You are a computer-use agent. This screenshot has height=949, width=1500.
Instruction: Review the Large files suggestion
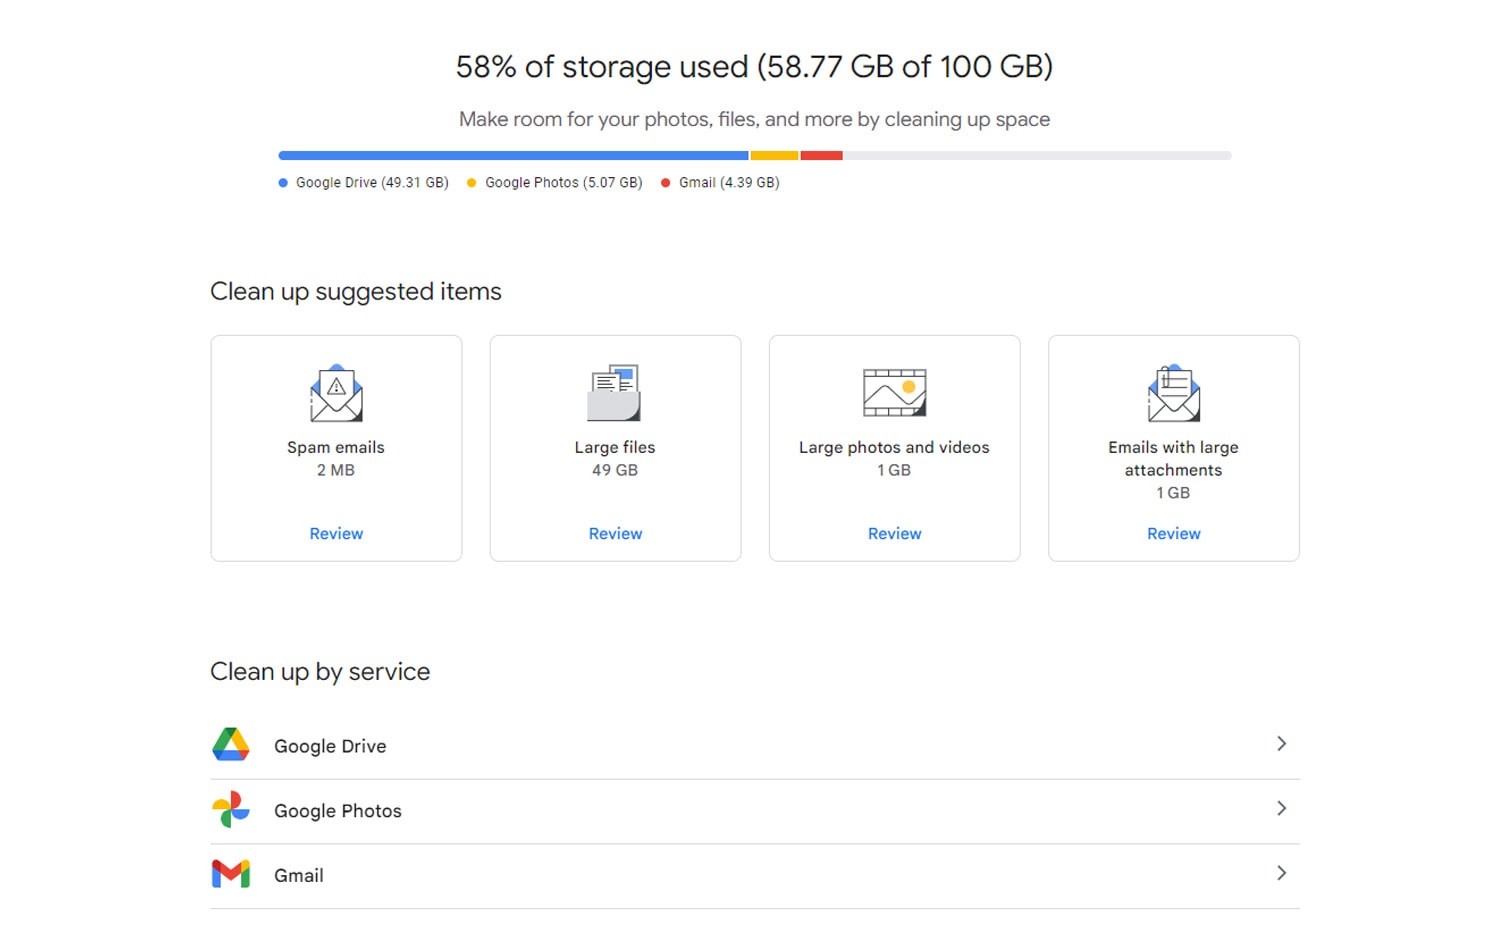pyautogui.click(x=614, y=533)
